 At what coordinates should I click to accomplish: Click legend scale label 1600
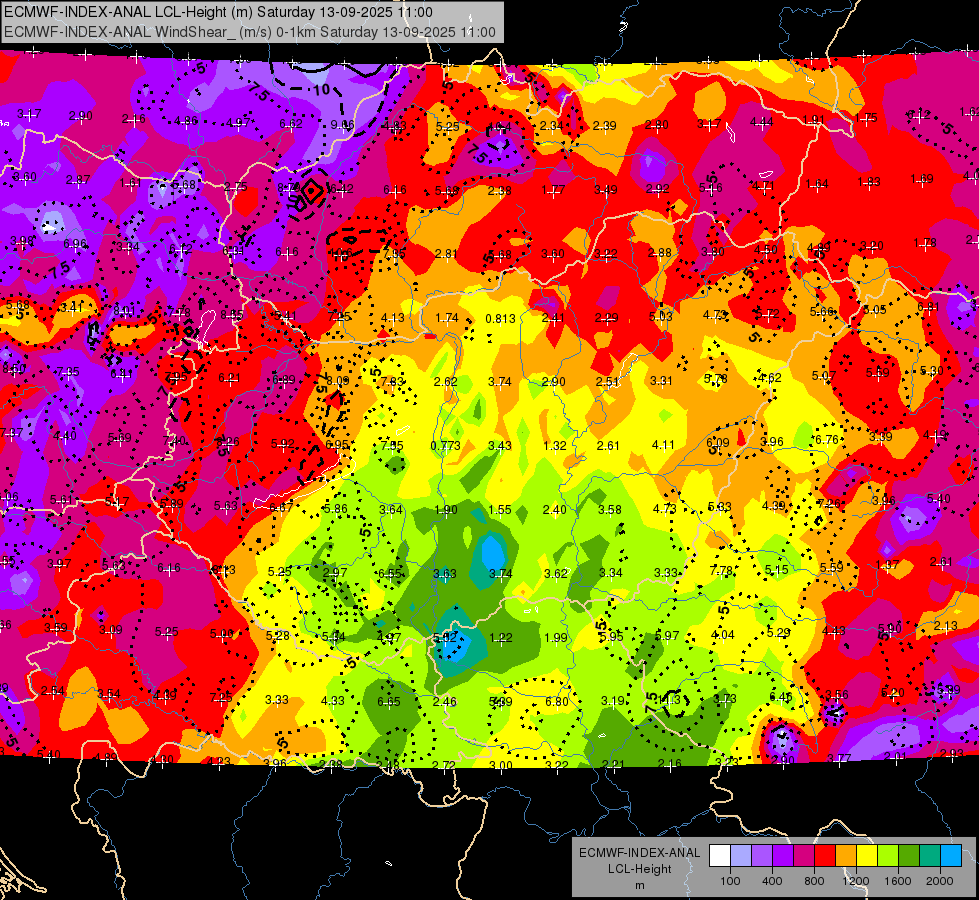[898, 881]
